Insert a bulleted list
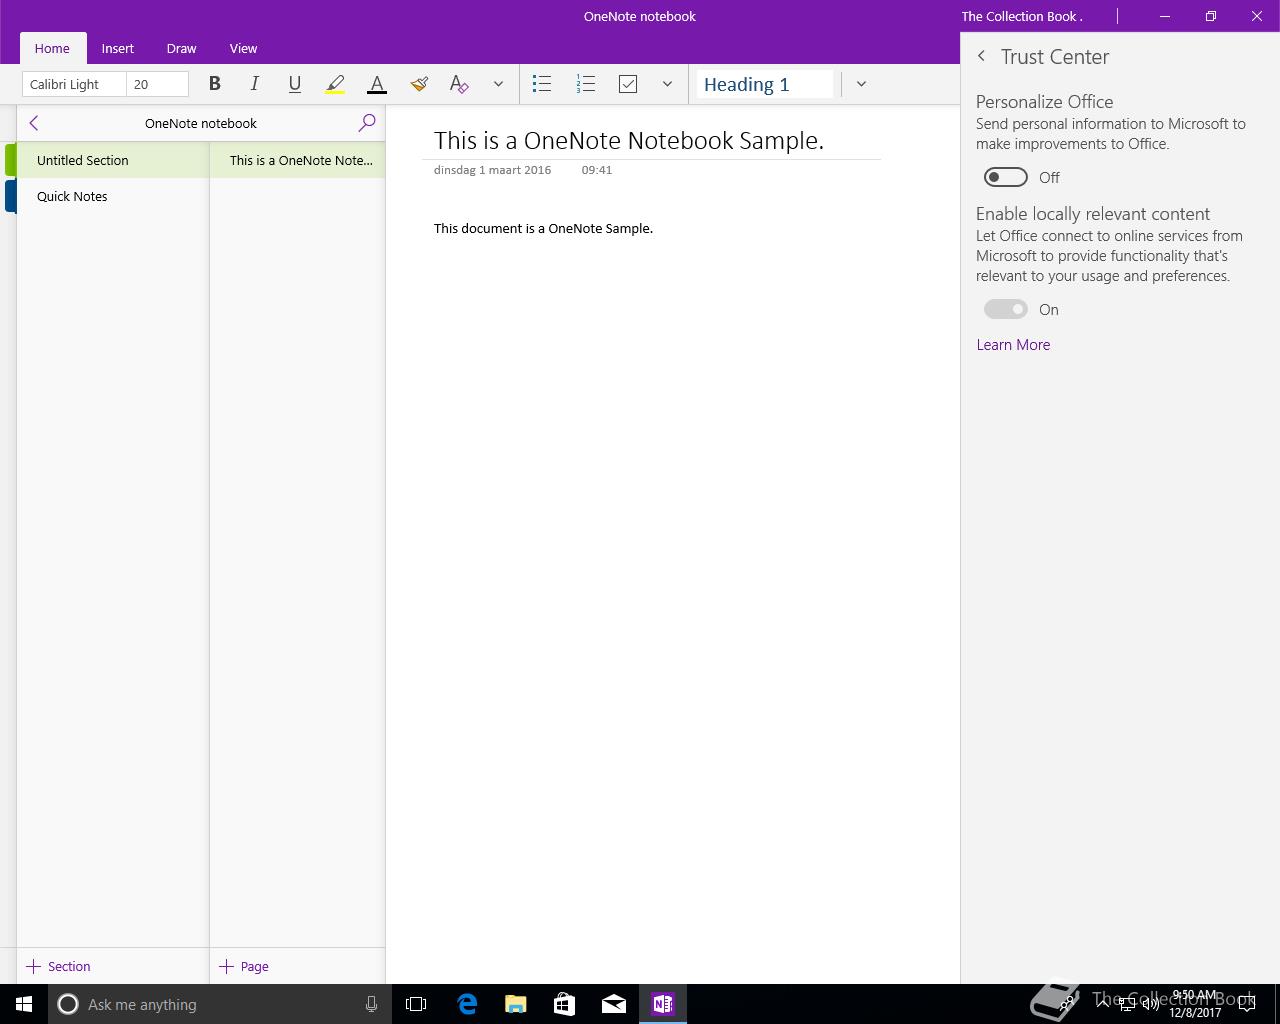The image size is (1280, 1024). (x=542, y=84)
